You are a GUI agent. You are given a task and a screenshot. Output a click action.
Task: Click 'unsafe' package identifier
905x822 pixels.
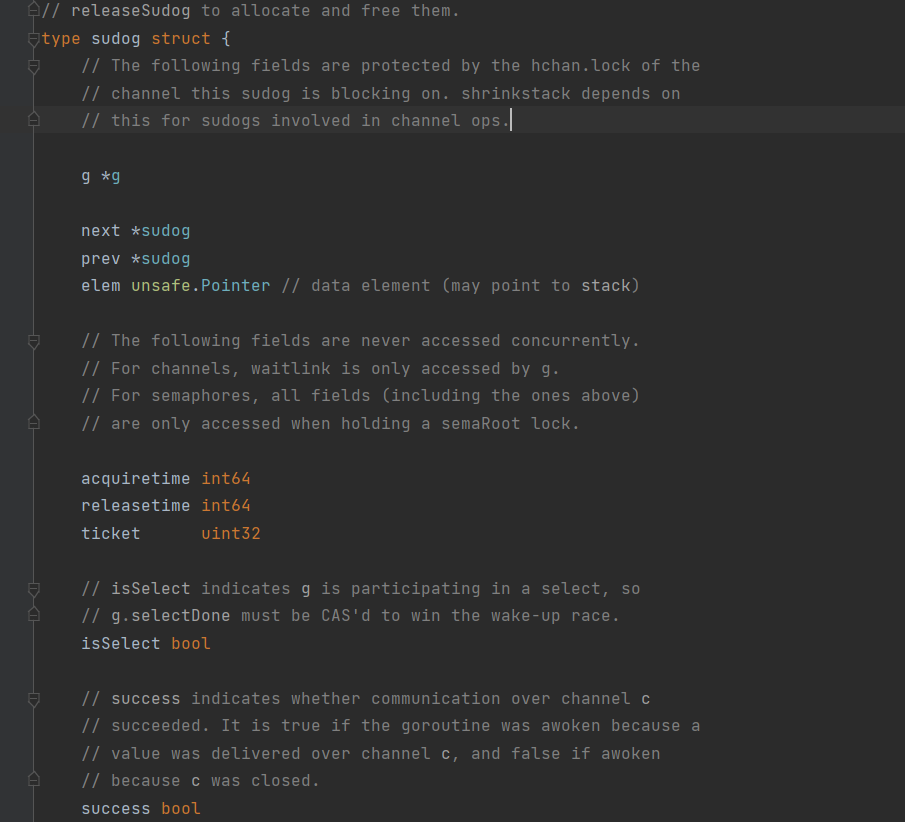coord(160,286)
